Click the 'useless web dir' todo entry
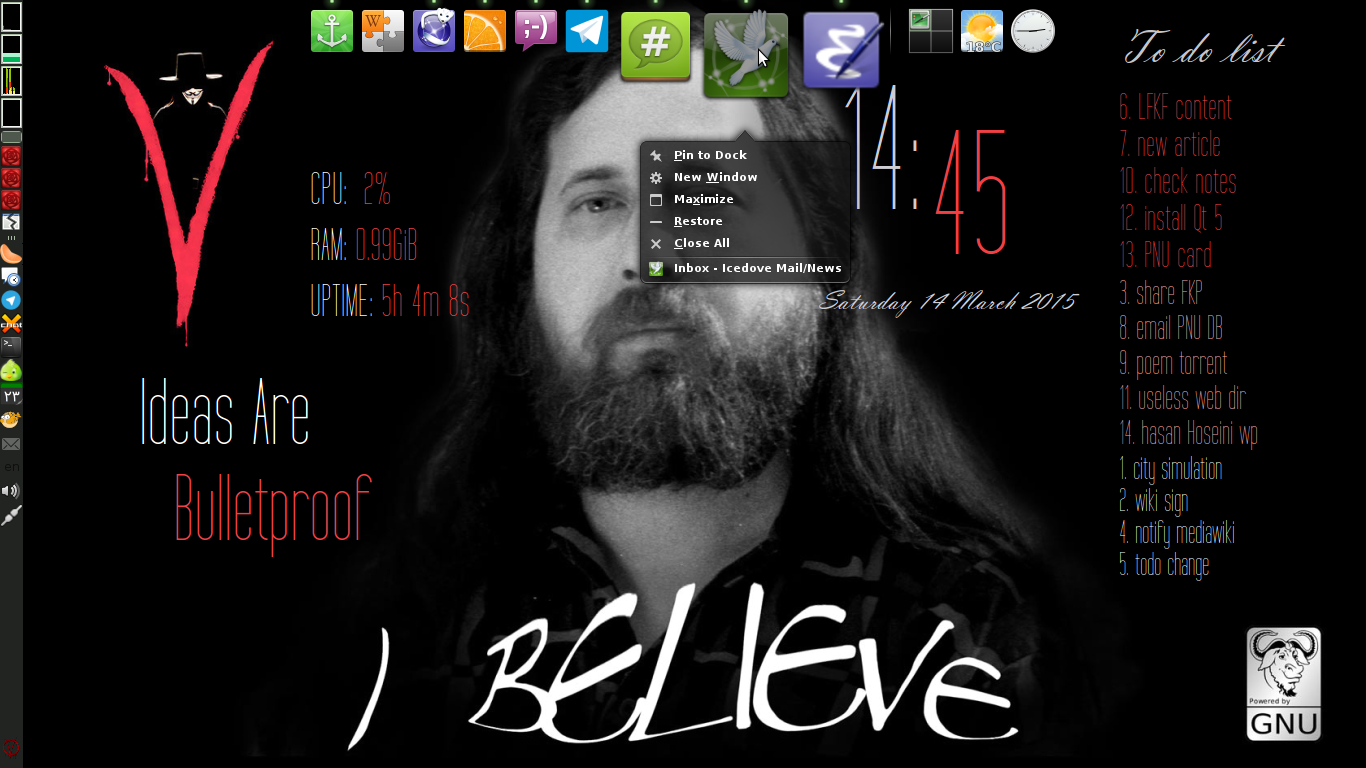Screen dimensions: 1366x768 pos(1182,398)
